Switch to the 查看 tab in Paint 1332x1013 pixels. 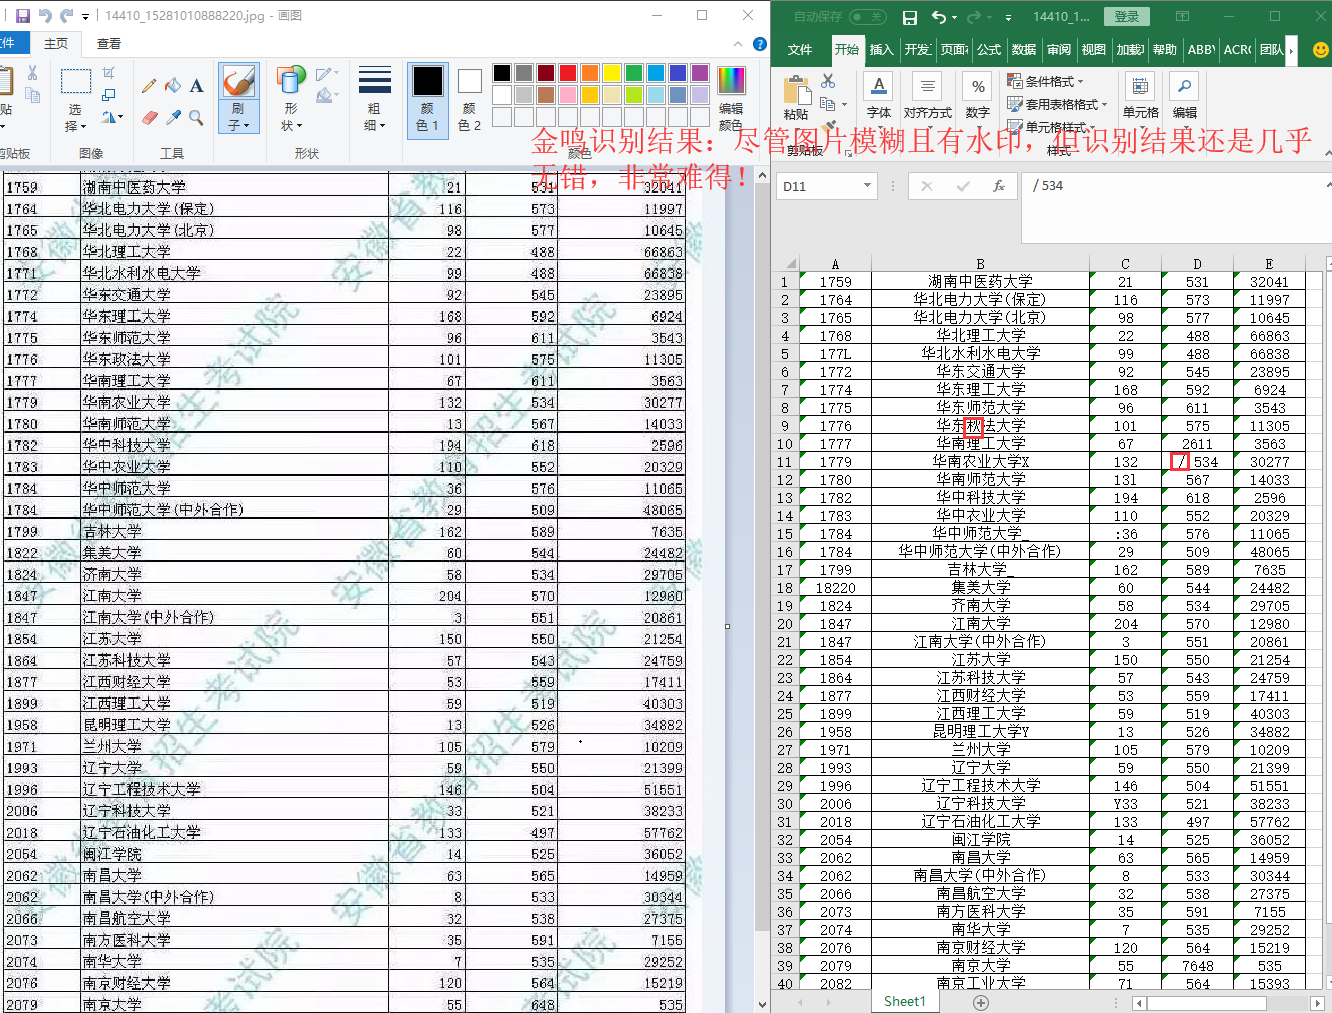109,44
